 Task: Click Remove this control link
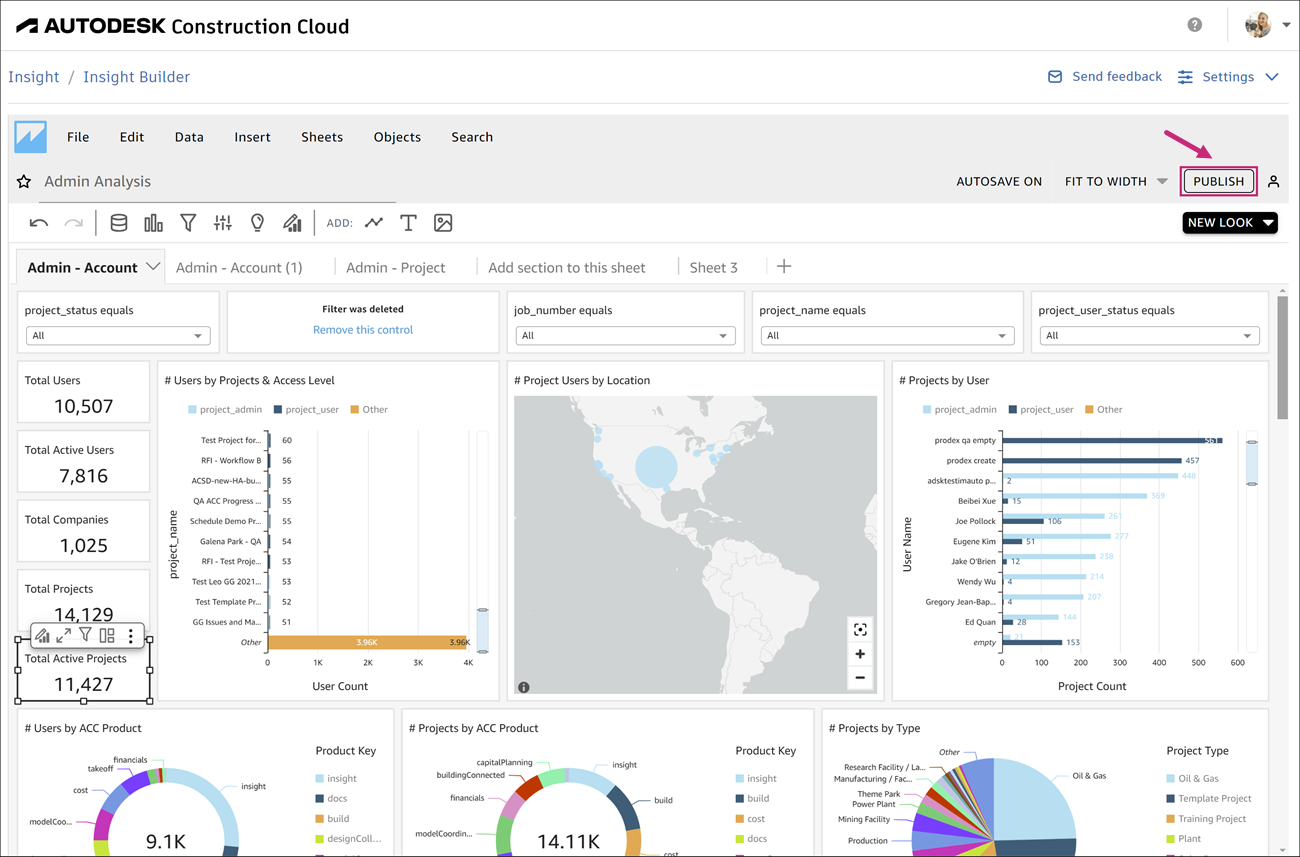coord(363,330)
